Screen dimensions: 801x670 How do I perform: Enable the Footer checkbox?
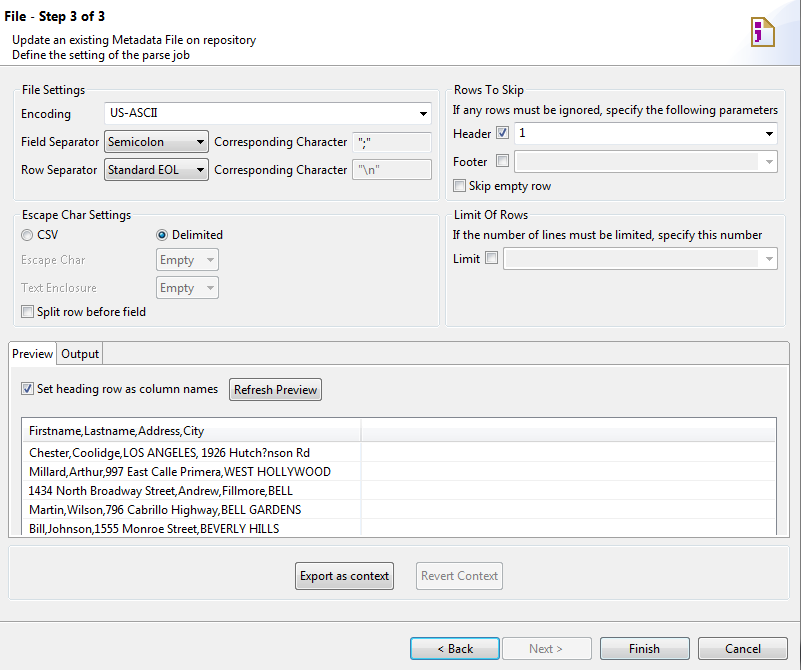(502, 161)
